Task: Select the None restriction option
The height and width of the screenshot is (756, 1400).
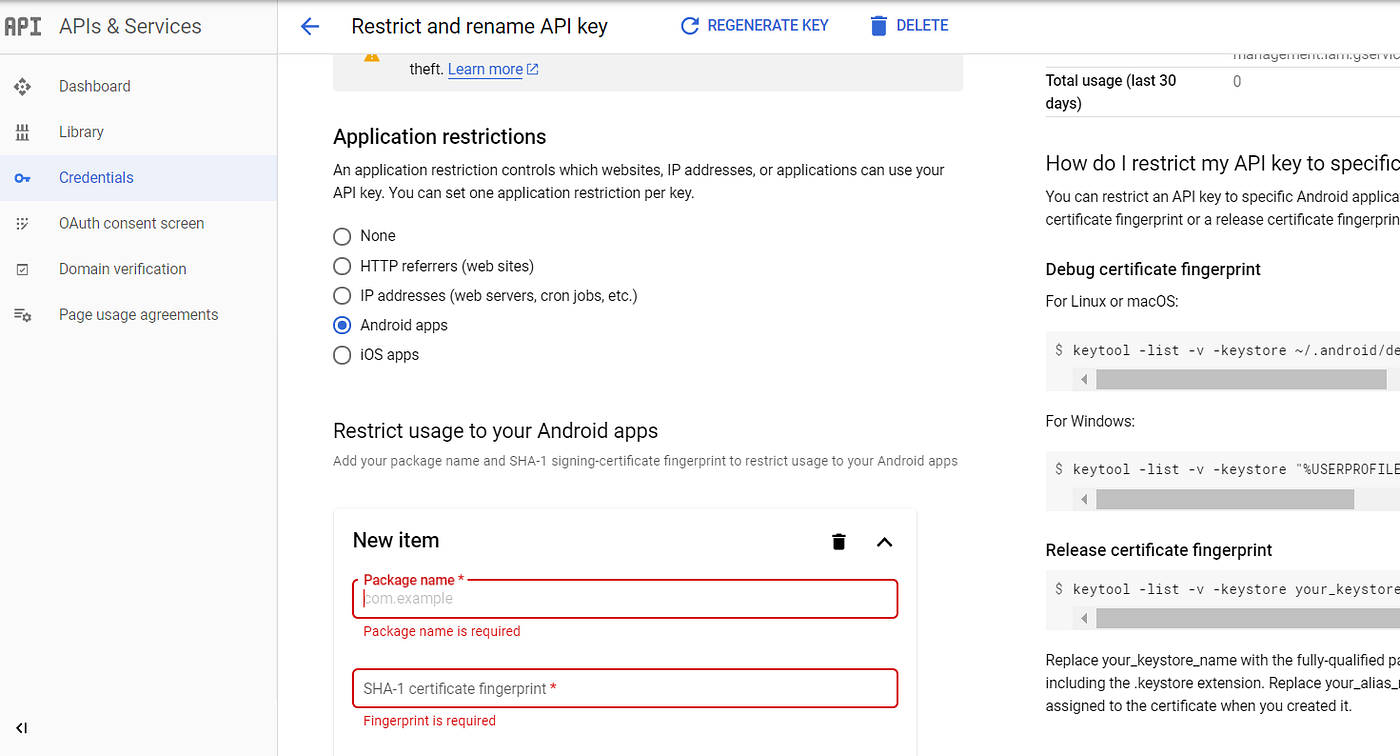Action: (342, 236)
